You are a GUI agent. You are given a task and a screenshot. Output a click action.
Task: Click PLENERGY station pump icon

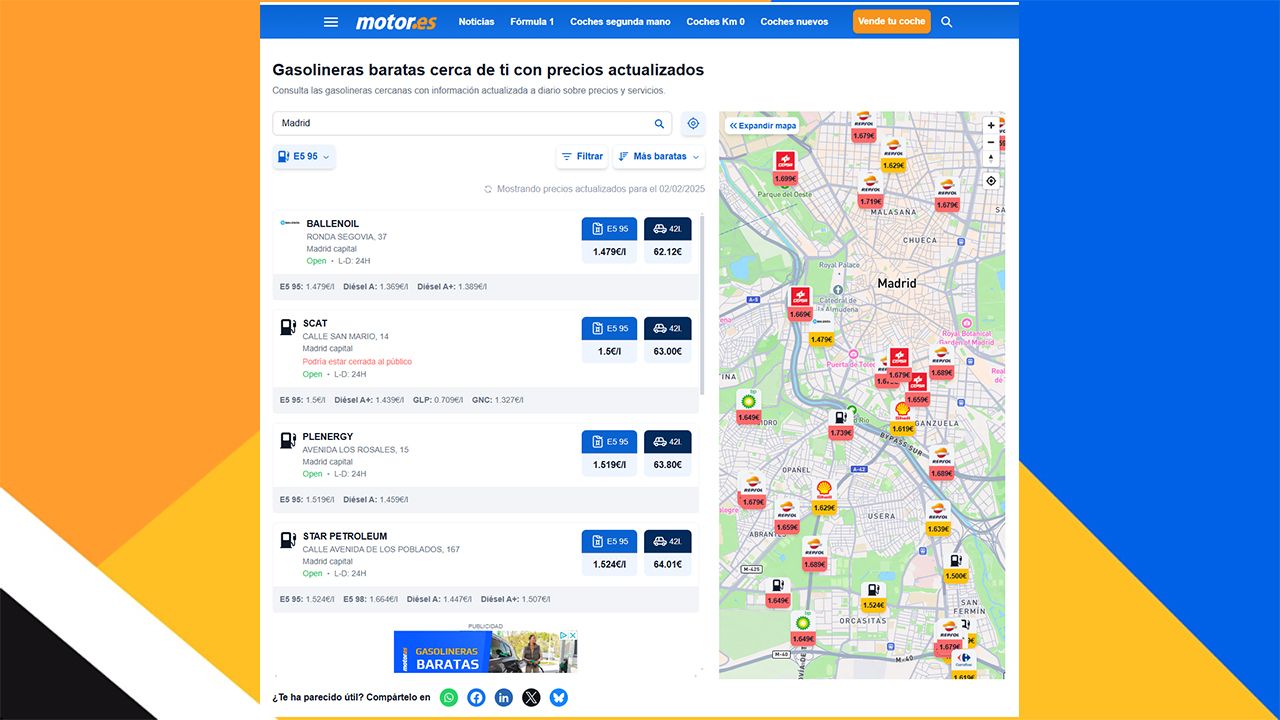tap(287, 439)
